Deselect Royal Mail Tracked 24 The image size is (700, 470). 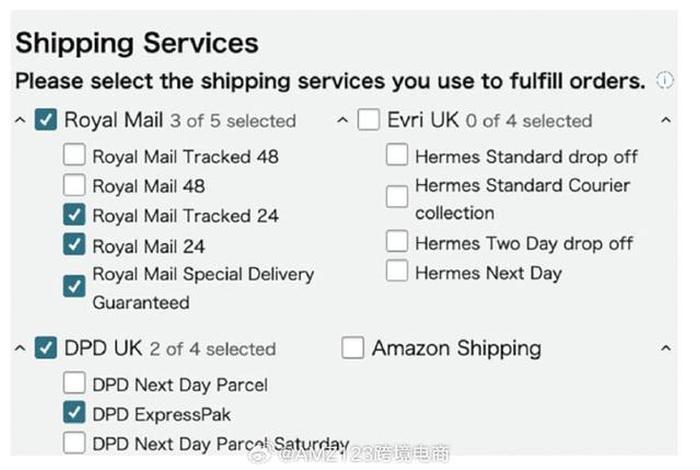74,215
